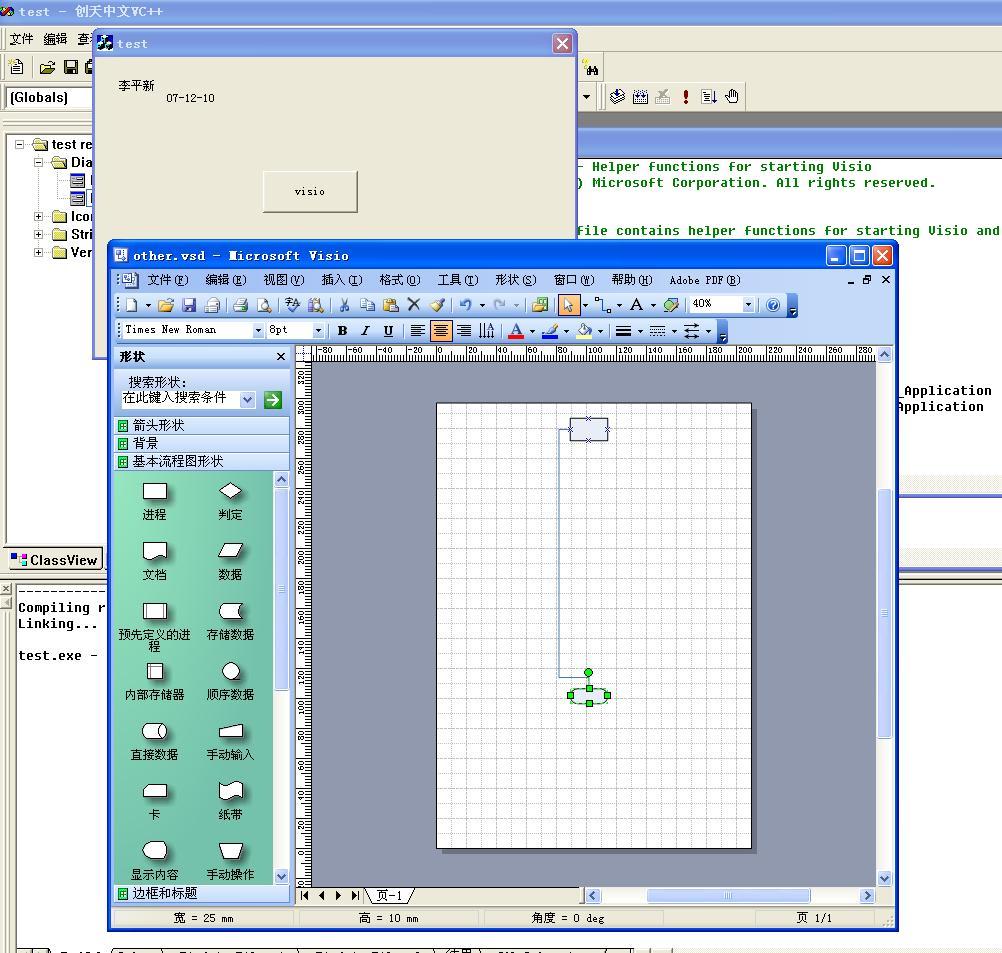This screenshot has width=1002, height=953.
Task: Open the 8pt font size dropdown
Action: click(318, 330)
